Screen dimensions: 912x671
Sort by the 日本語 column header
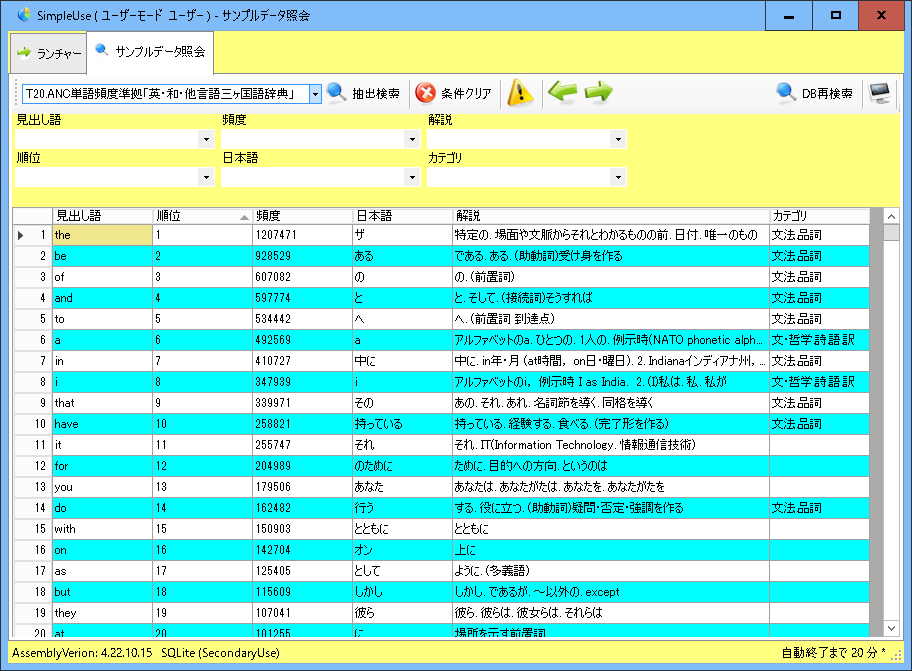point(402,216)
